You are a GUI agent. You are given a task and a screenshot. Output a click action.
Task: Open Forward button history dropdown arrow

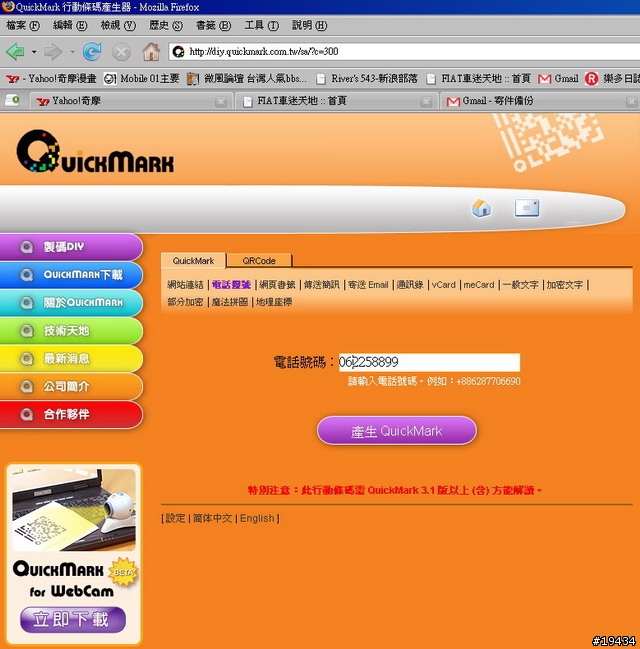72,52
